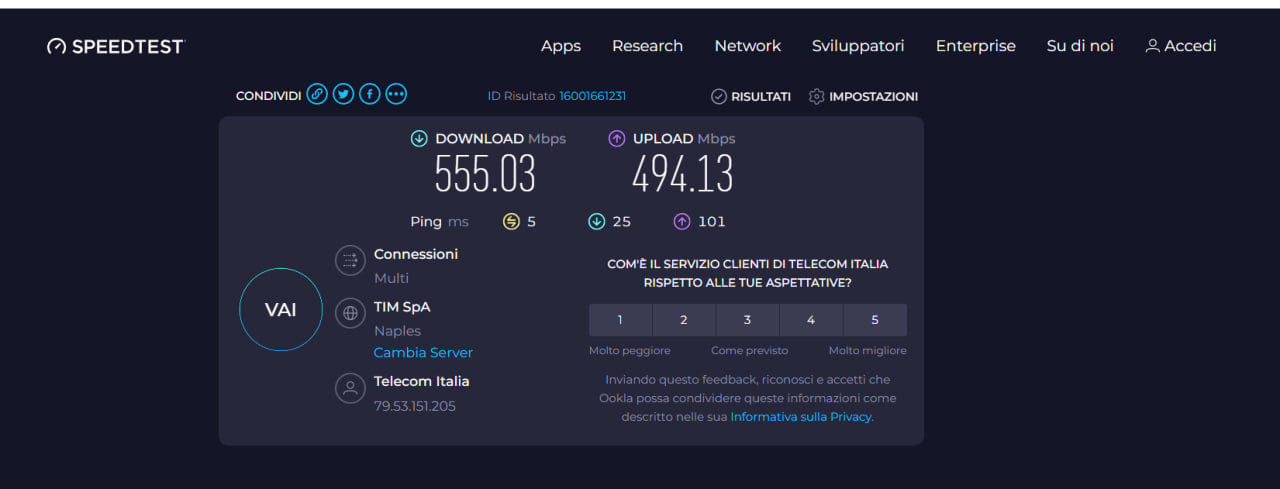Screen dimensions: 1280x489
Task: Click Cambia Server link
Action: (423, 353)
